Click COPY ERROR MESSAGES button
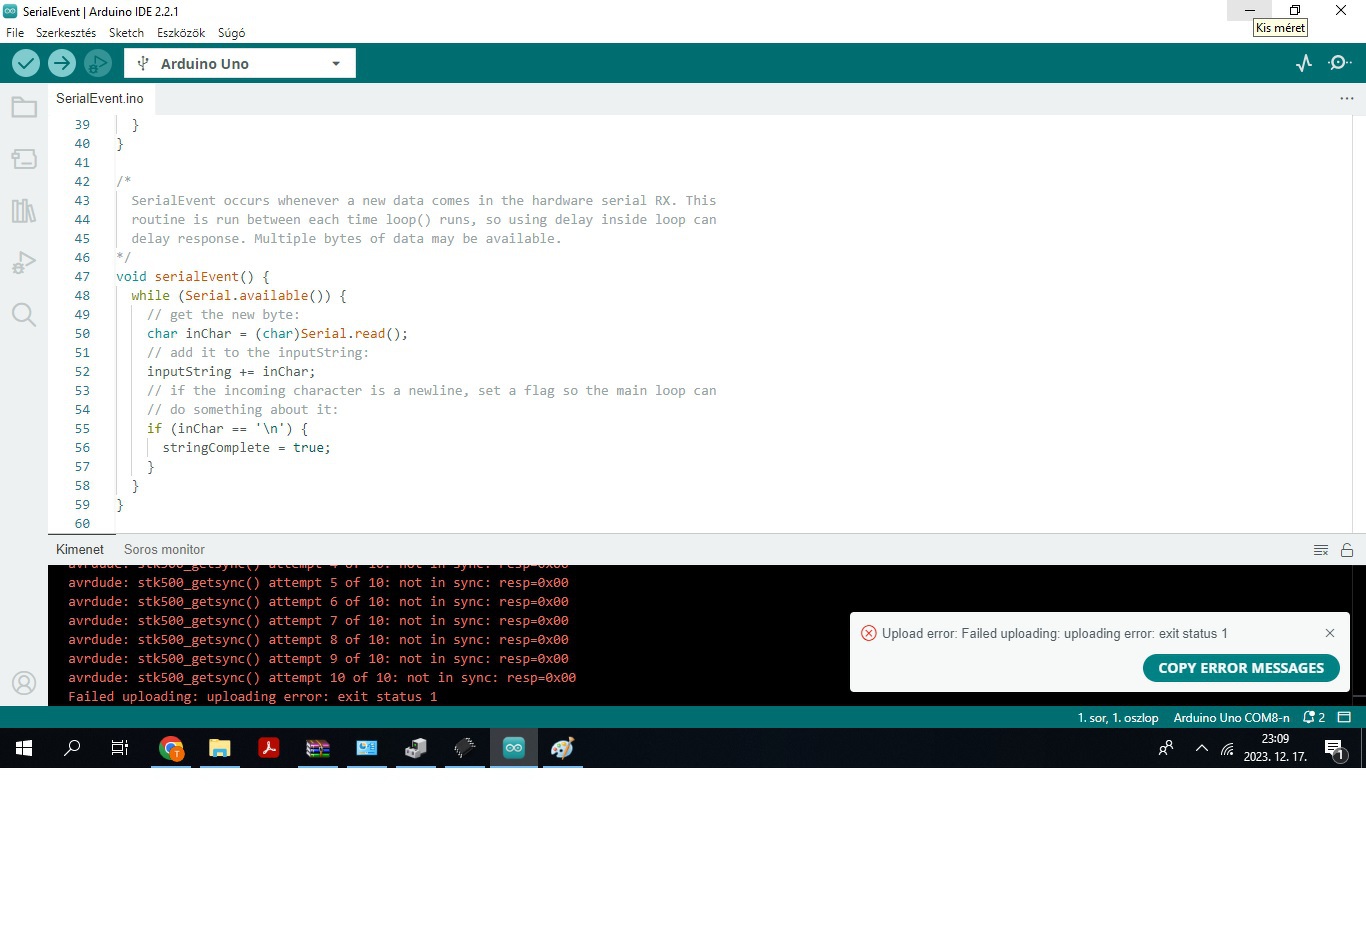 click(x=1241, y=668)
